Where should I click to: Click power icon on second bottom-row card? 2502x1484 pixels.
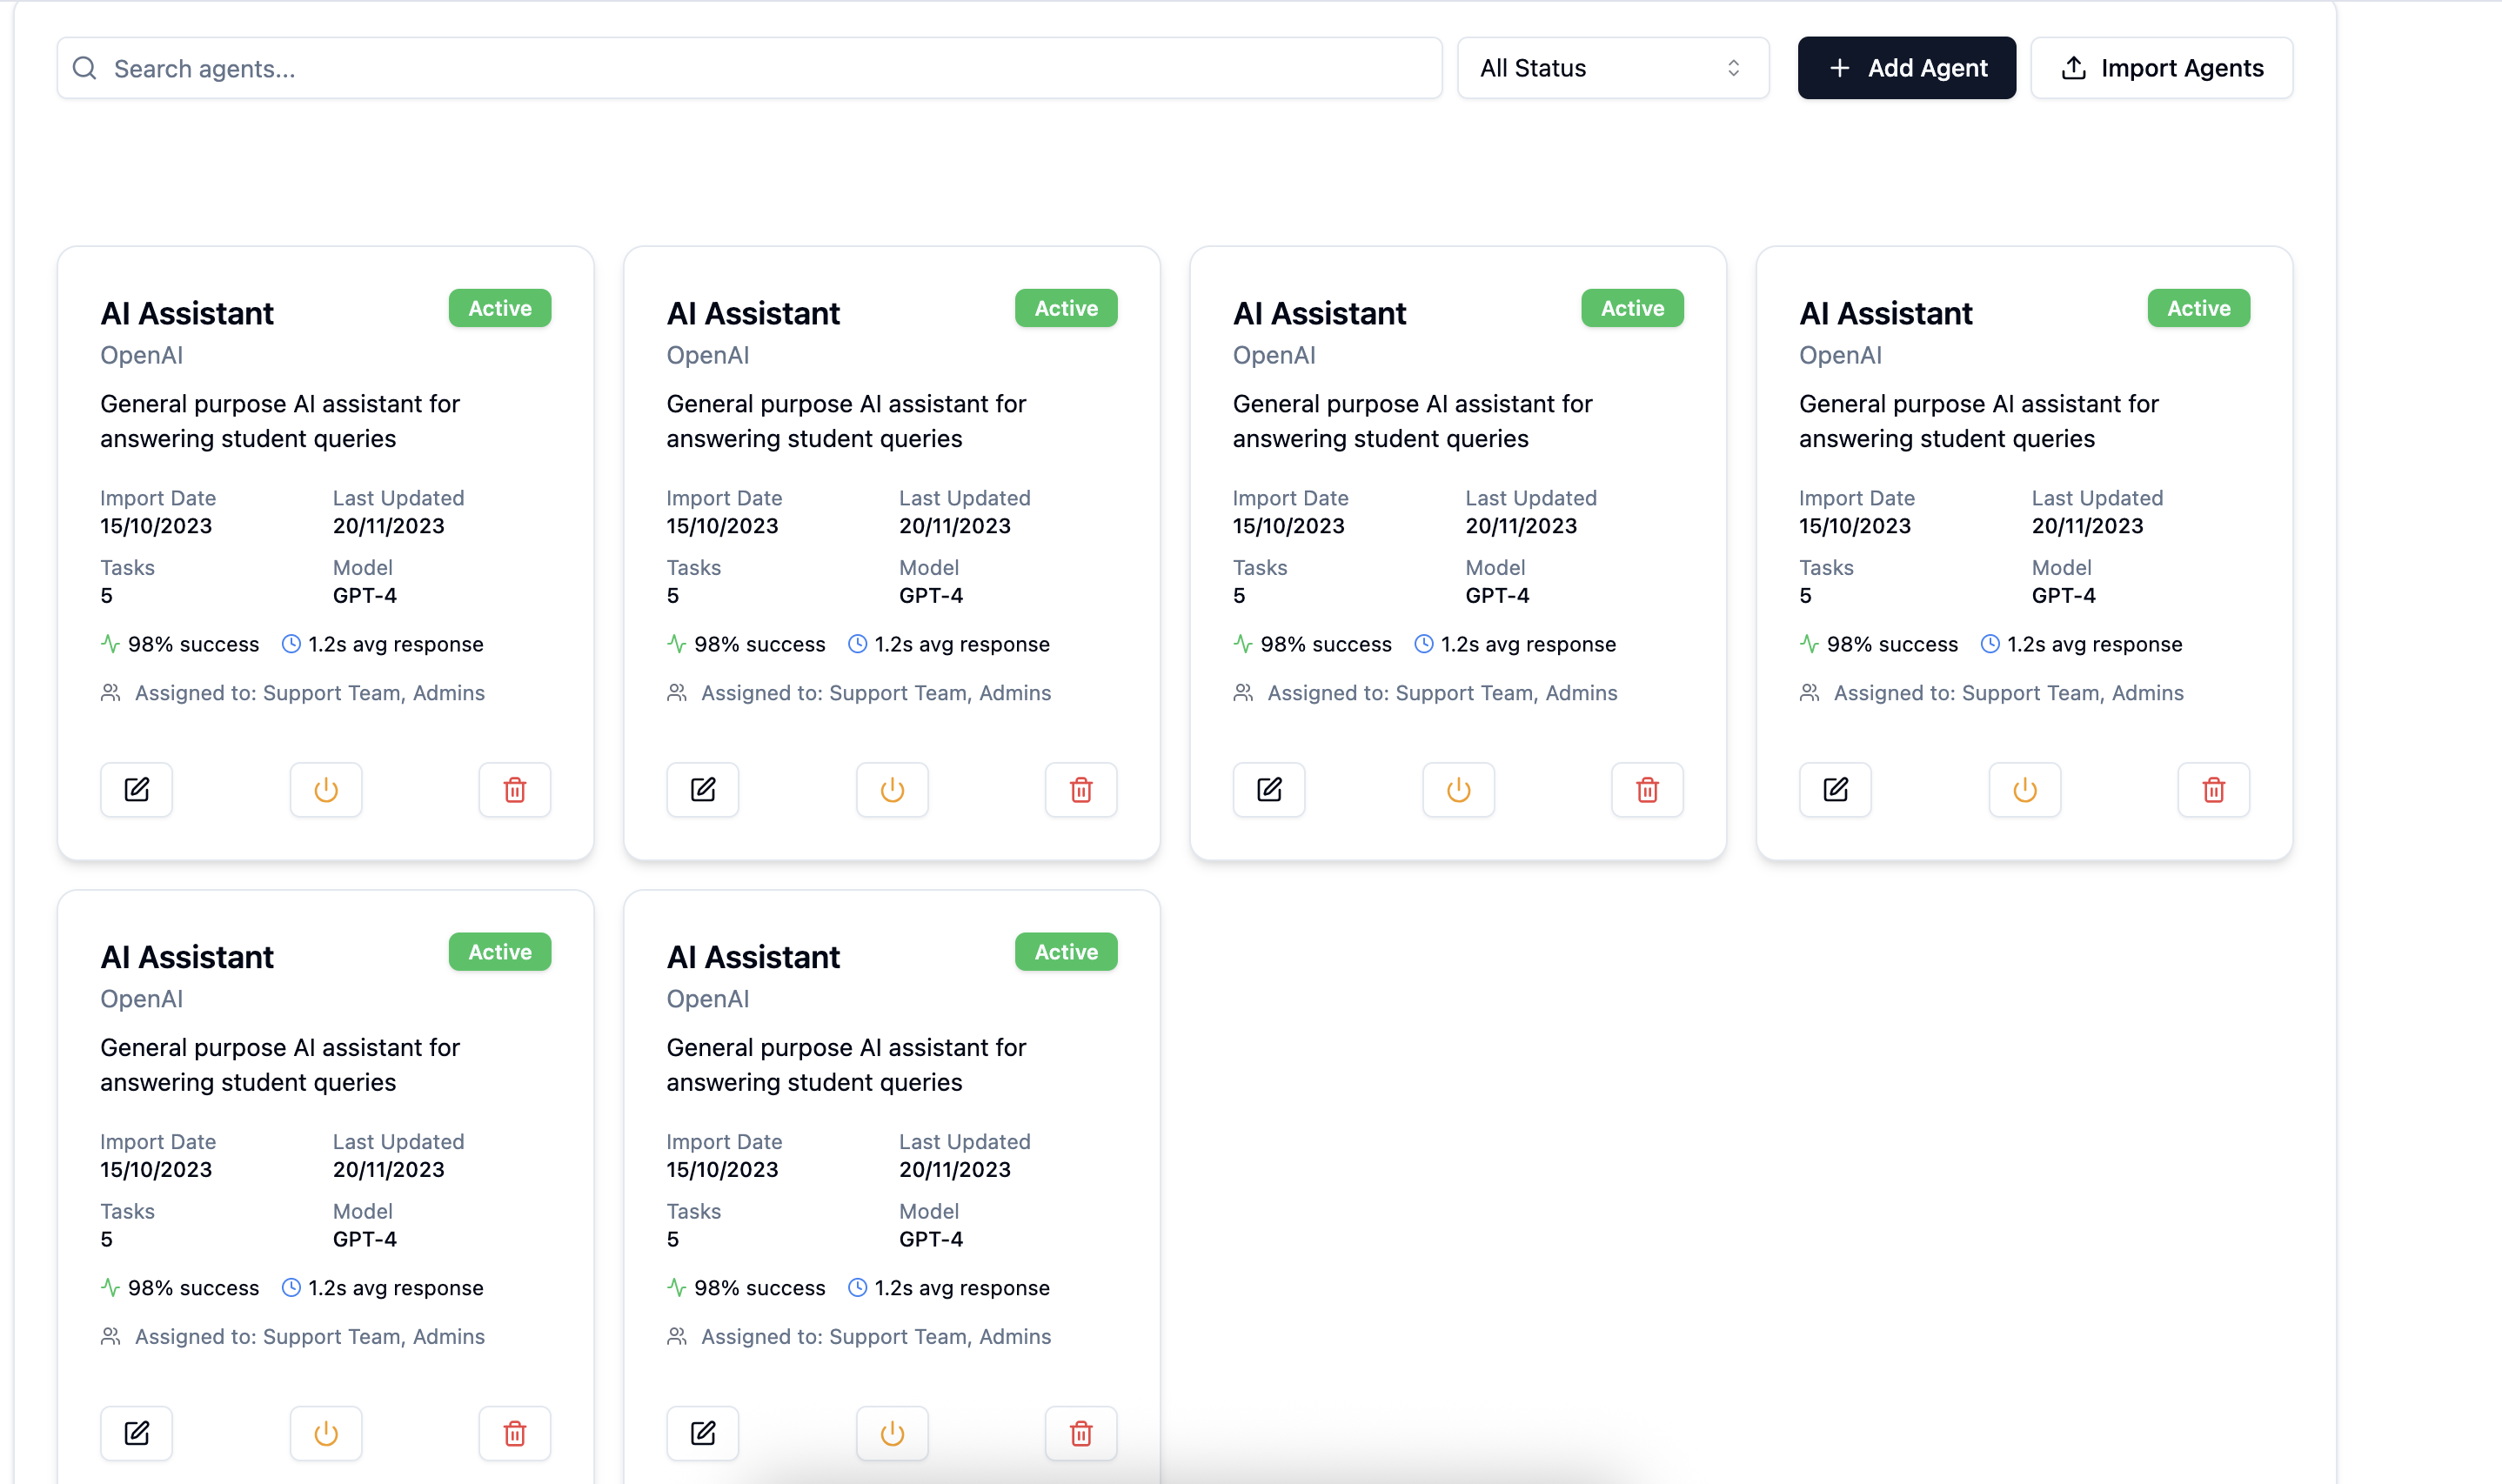pos(892,1433)
